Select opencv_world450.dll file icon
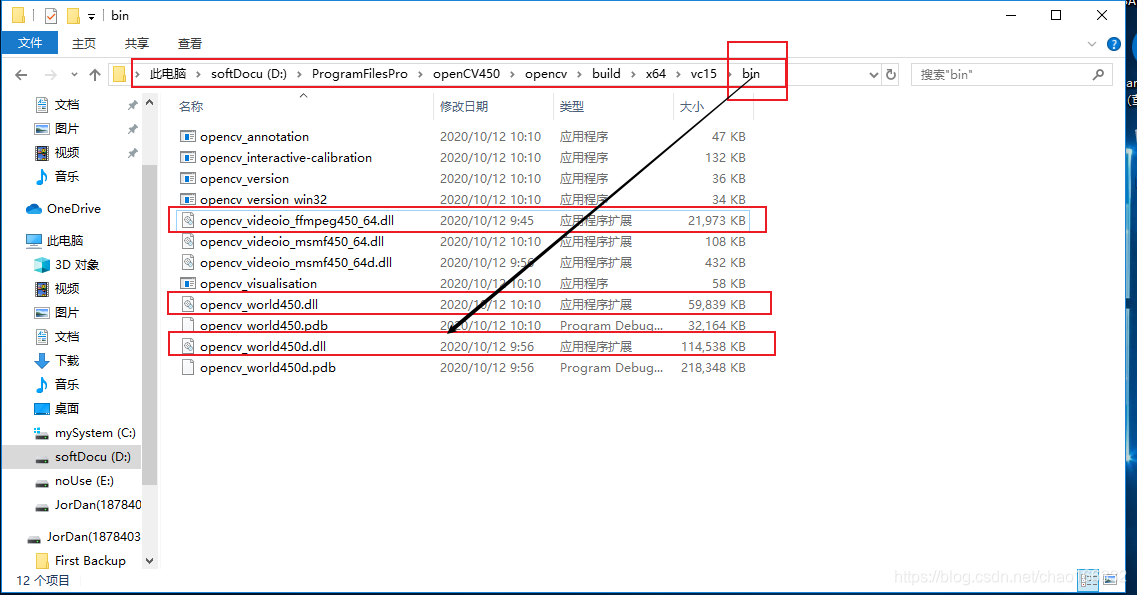The height and width of the screenshot is (595, 1137). [x=188, y=304]
